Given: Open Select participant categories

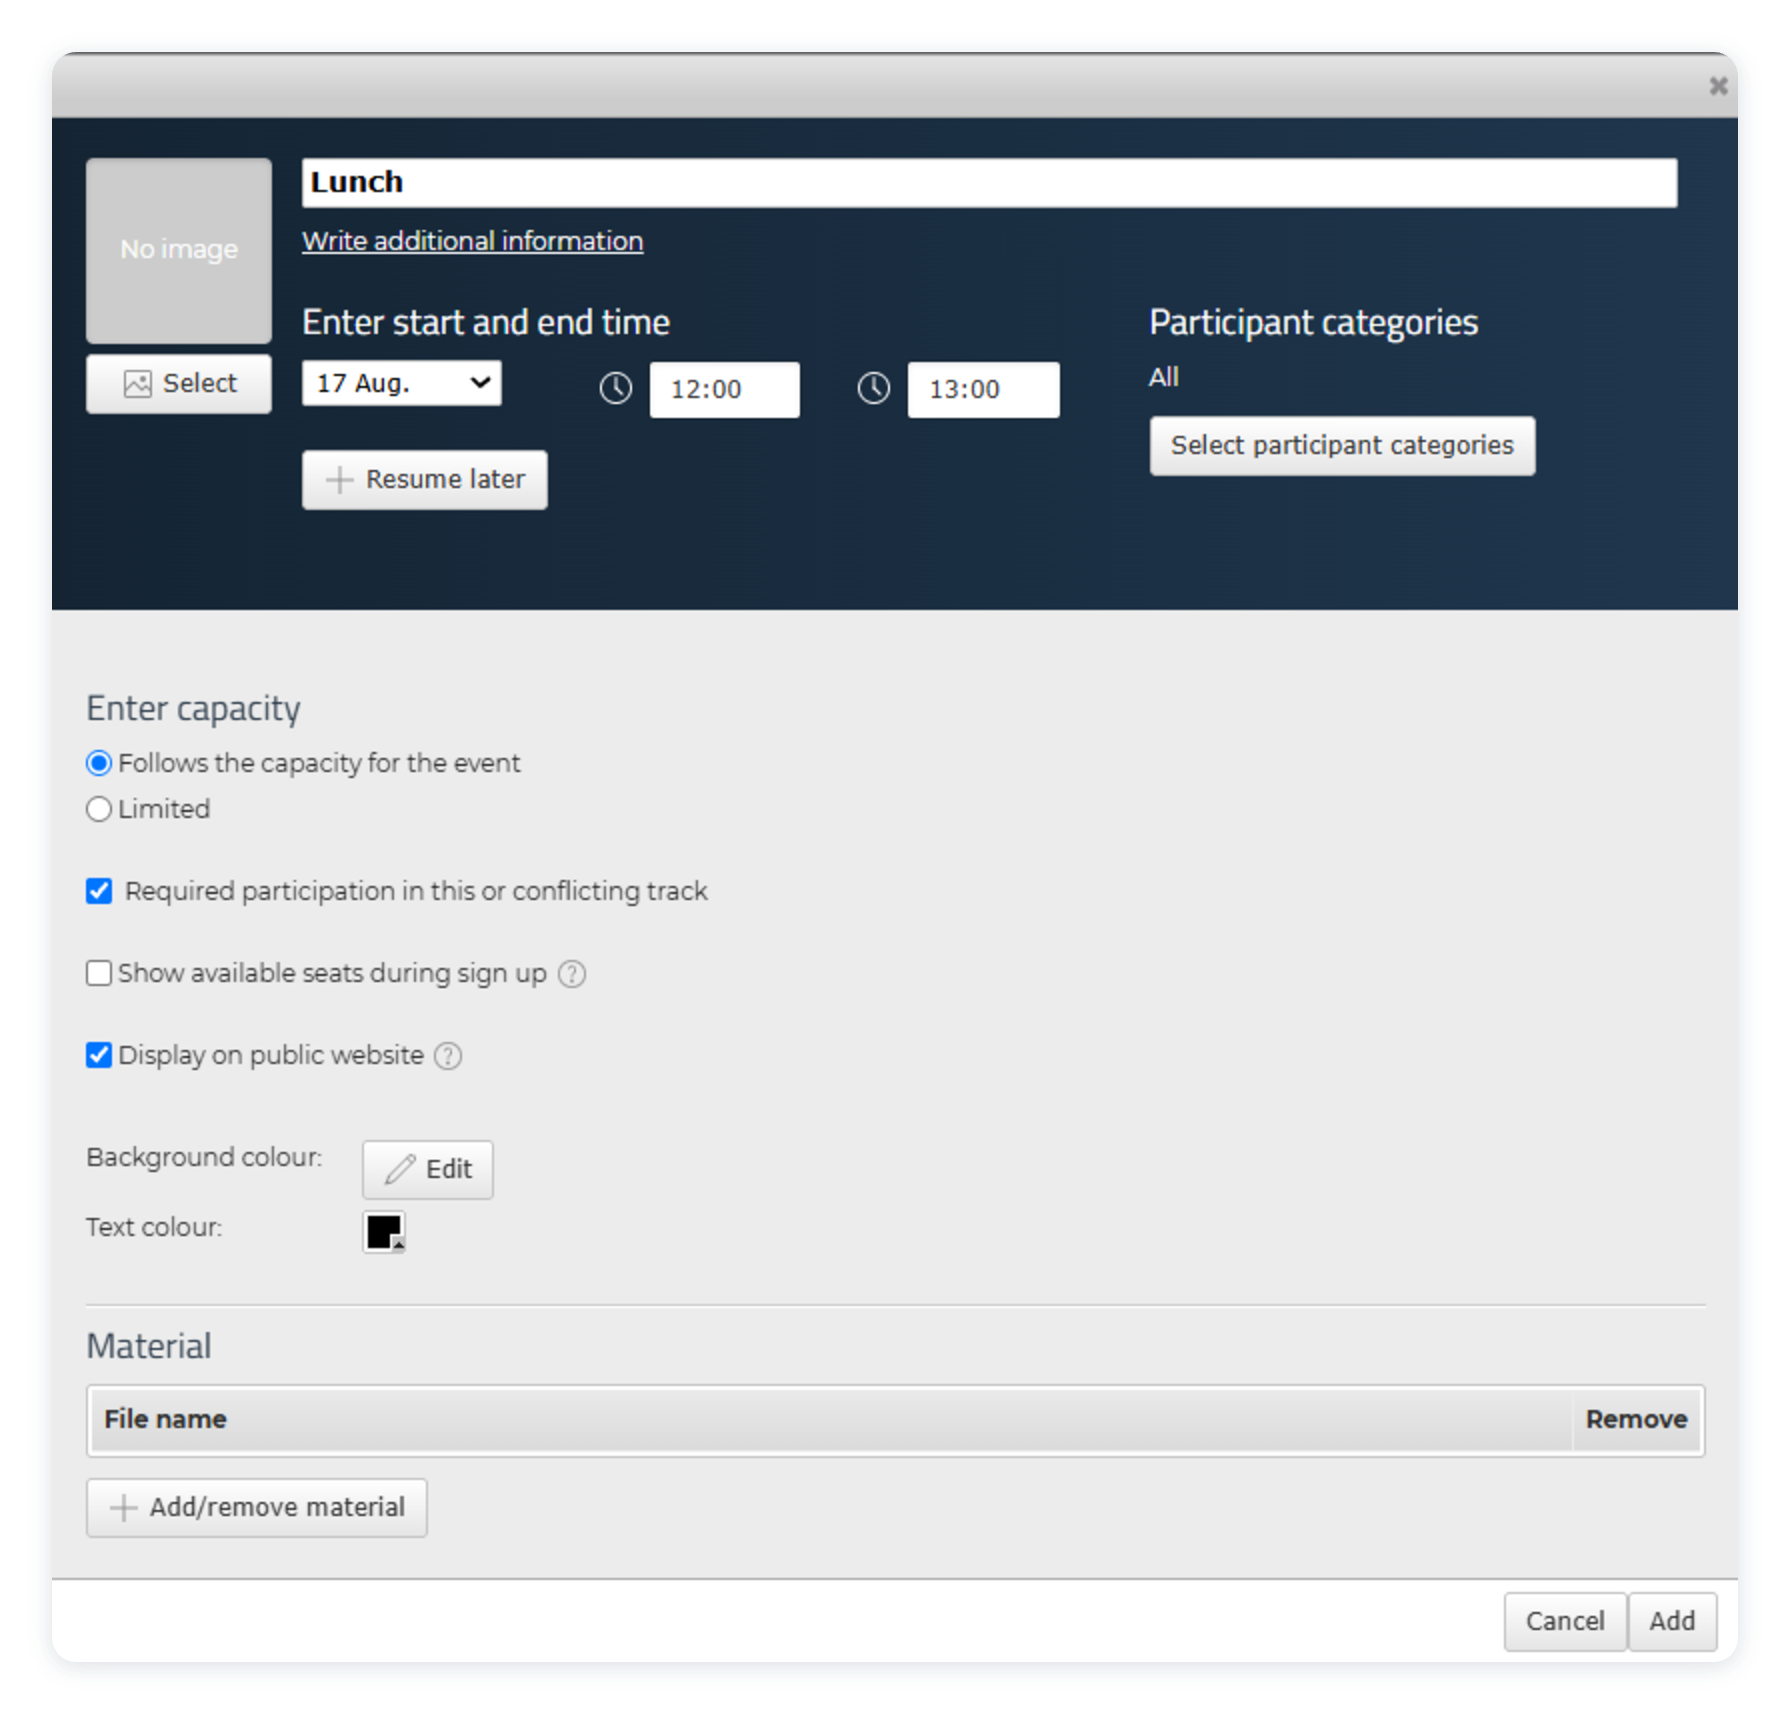Looking at the screenshot, I should pos(1342,446).
